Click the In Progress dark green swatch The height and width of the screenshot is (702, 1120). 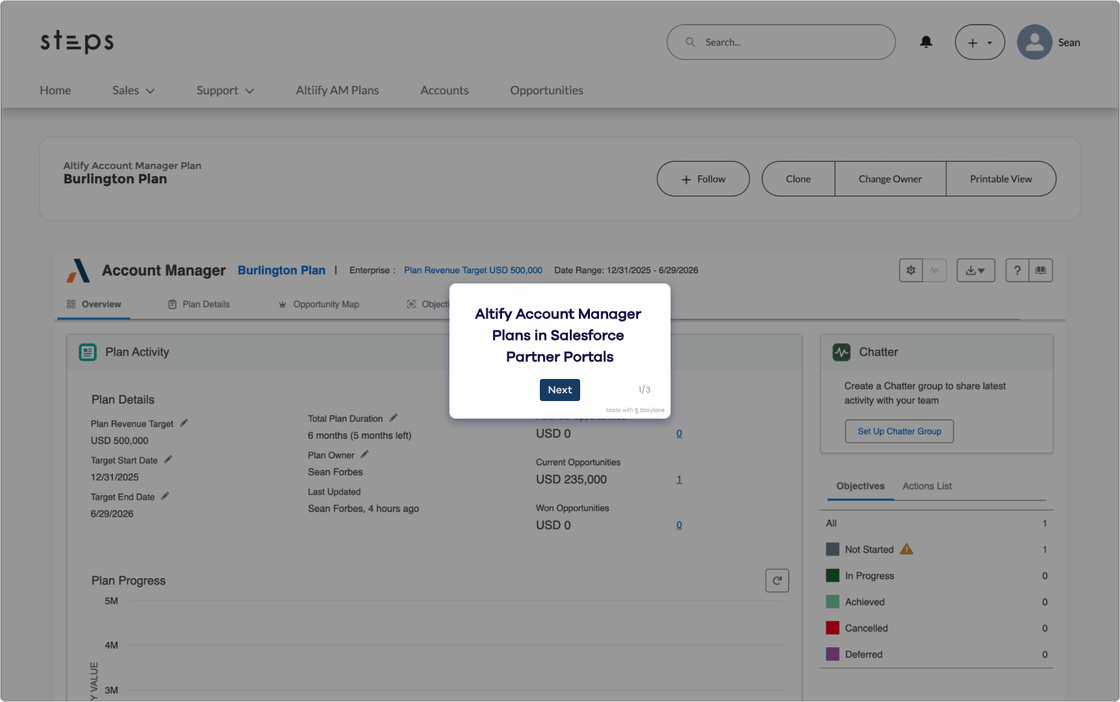pyautogui.click(x=833, y=576)
